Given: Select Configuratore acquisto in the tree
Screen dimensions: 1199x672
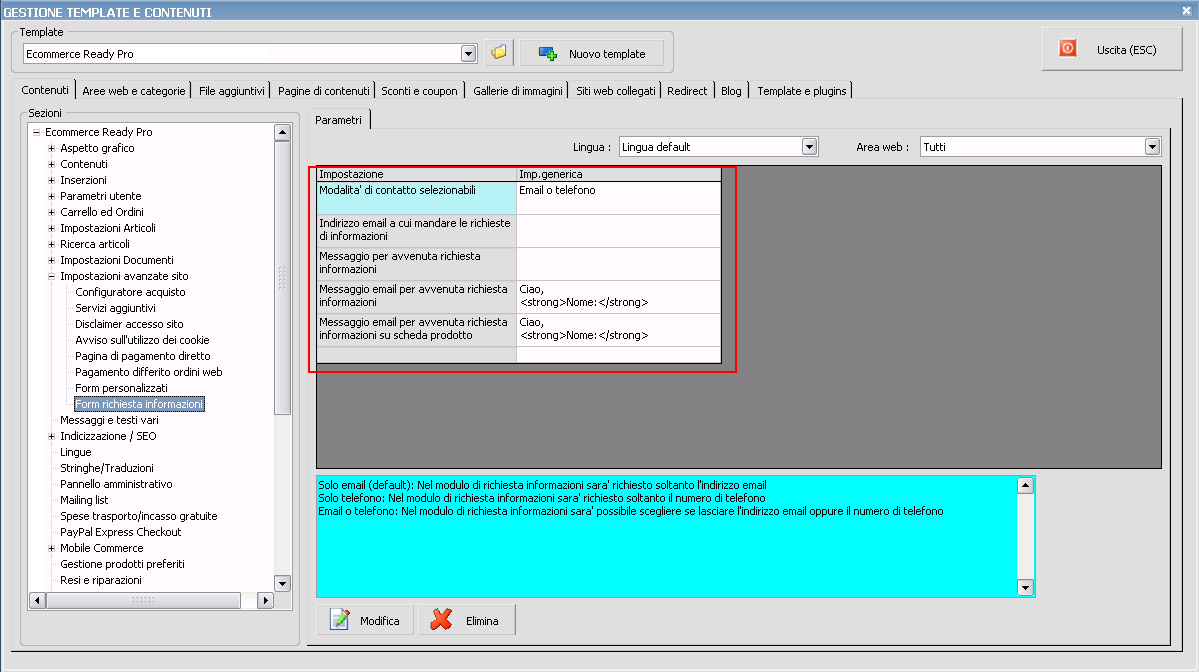Looking at the screenshot, I should click(x=130, y=292).
